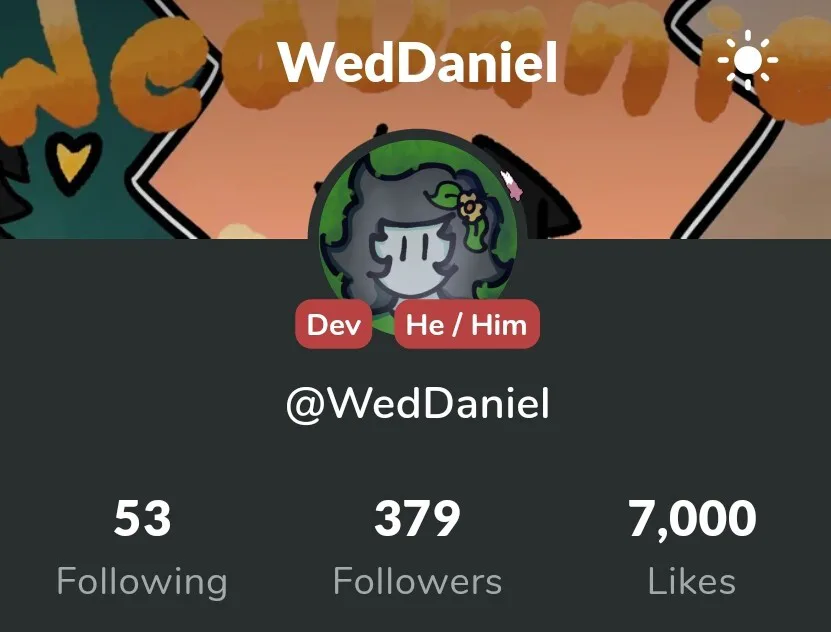Open the 53 following count
This screenshot has width=831, height=632.
point(143,518)
